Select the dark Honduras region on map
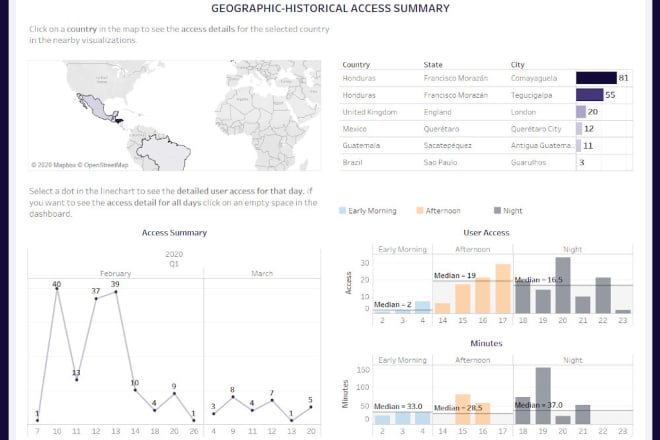The height and width of the screenshot is (440, 660). point(118,121)
